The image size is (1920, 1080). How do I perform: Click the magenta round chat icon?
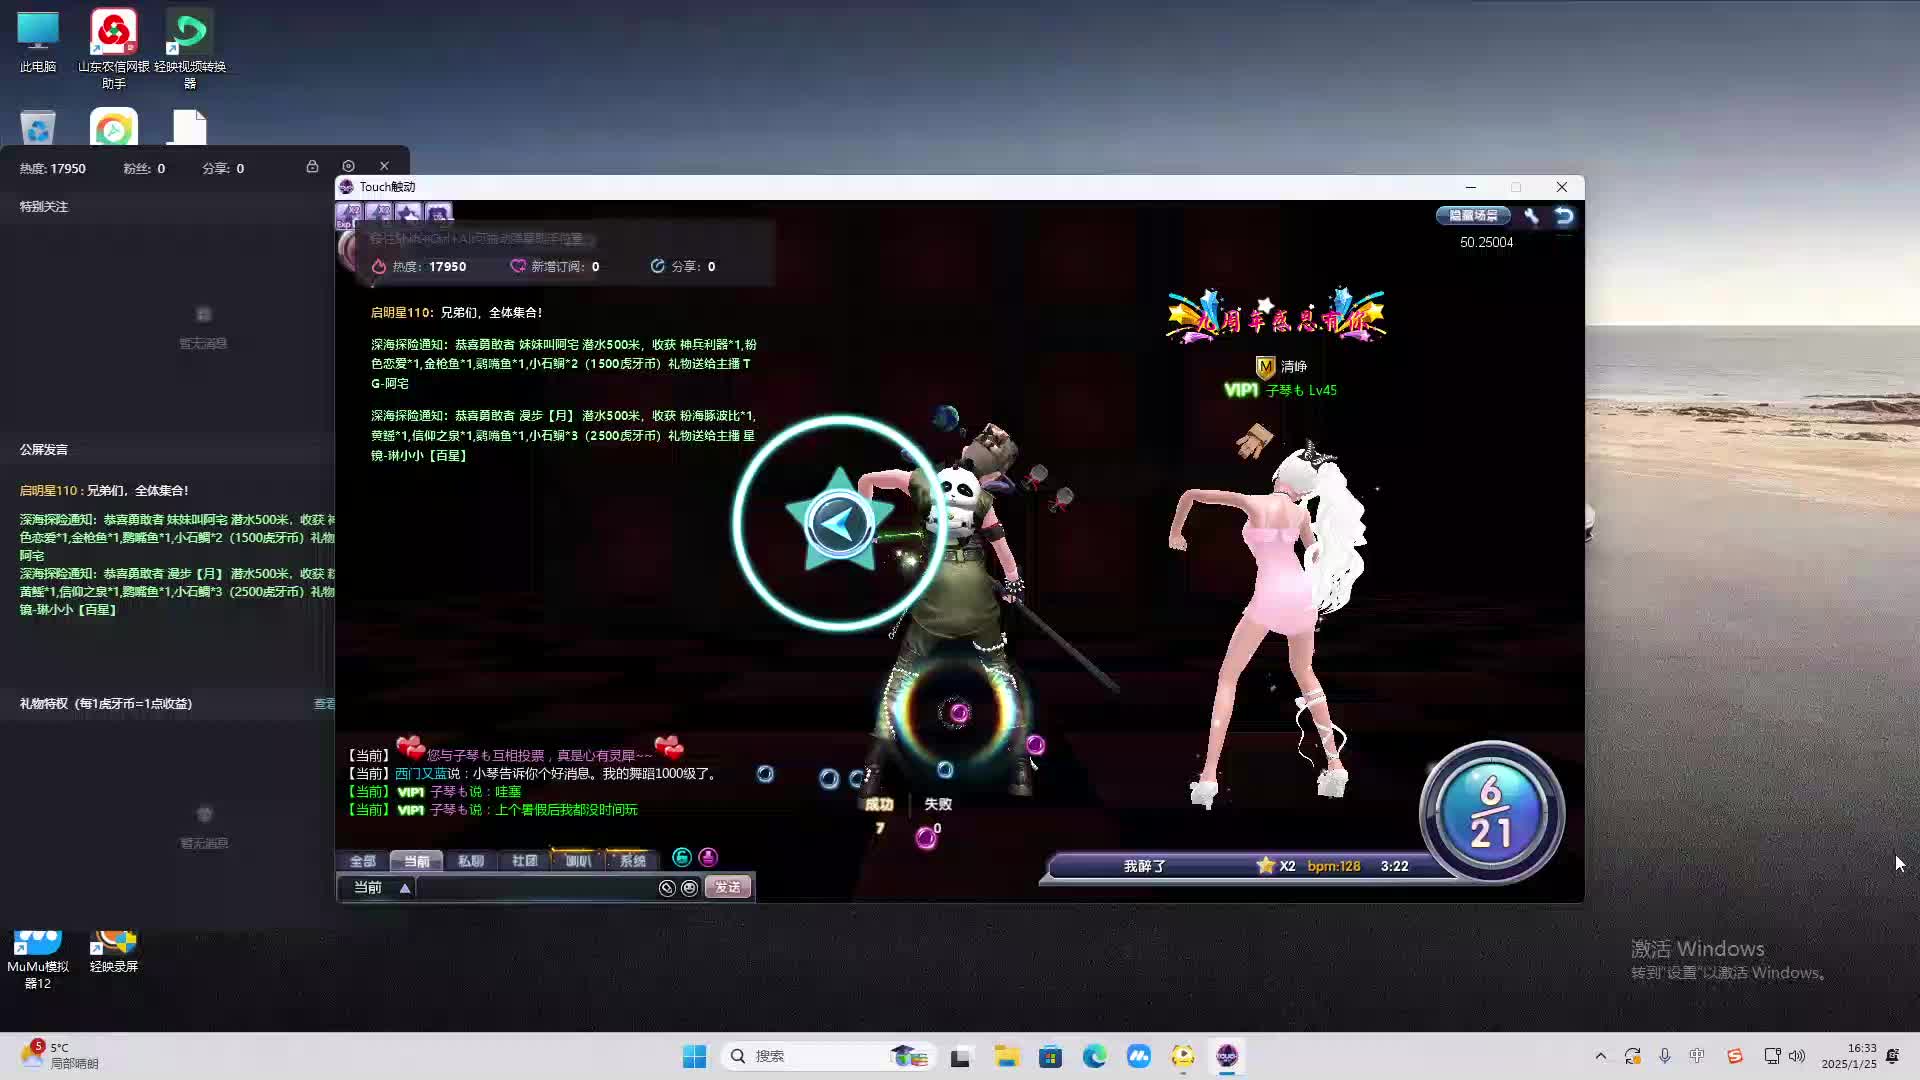(x=708, y=857)
